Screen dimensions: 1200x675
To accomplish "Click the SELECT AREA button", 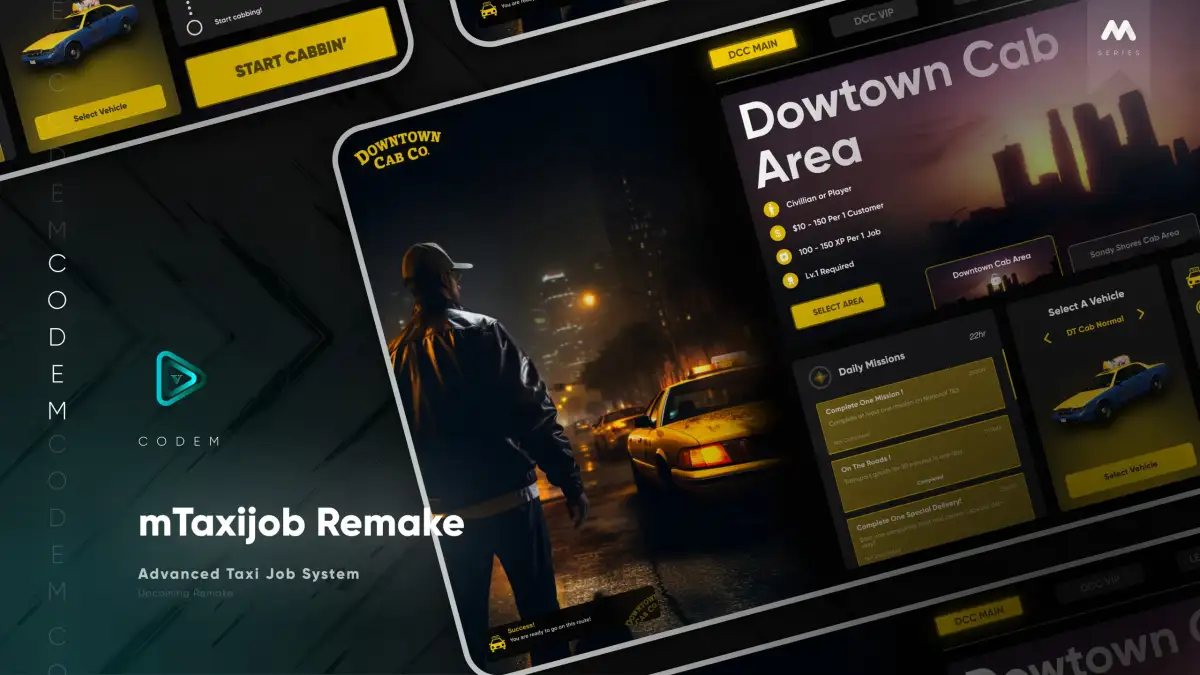I will pyautogui.click(x=838, y=306).
